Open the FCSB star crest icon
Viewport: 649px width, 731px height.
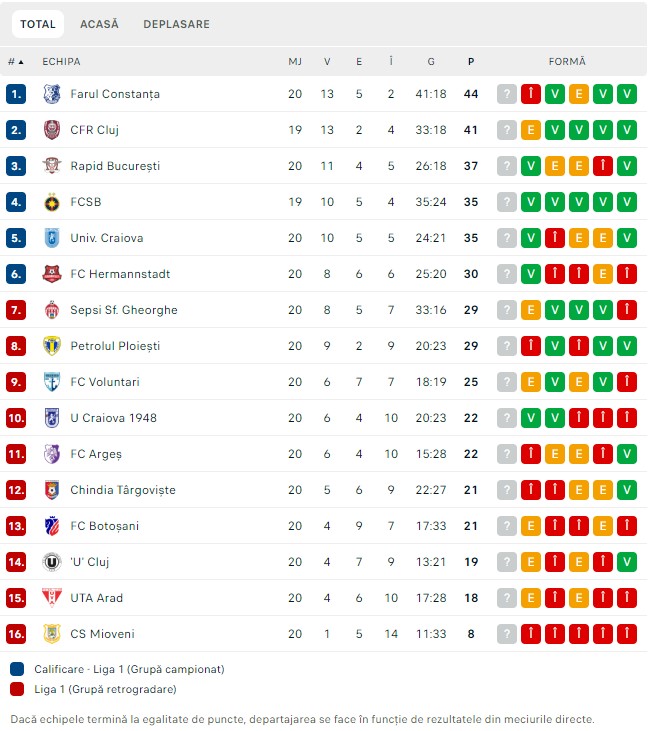pos(52,202)
